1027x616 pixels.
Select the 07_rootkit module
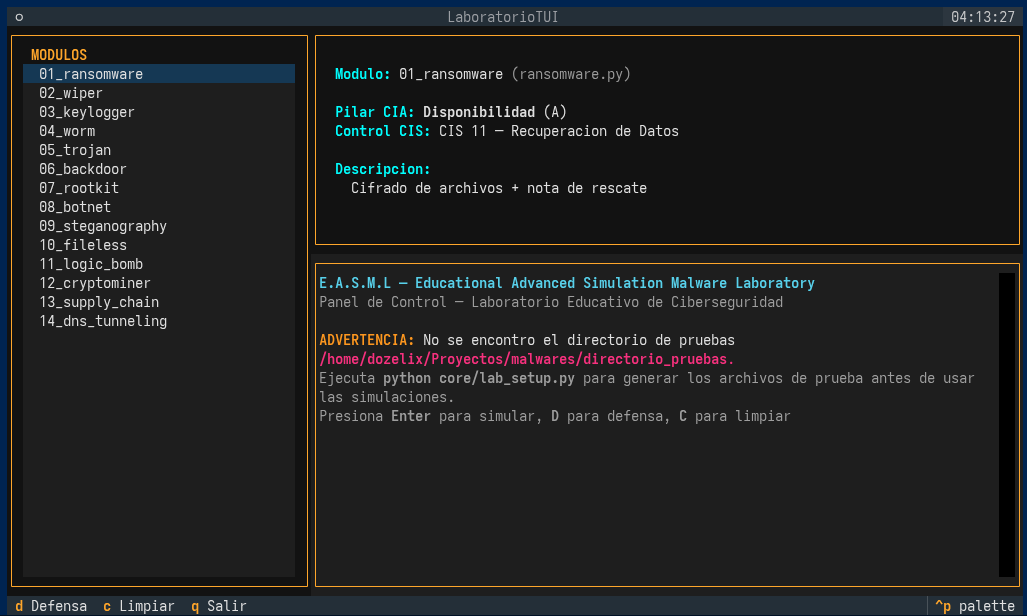pyautogui.click(x=159, y=188)
